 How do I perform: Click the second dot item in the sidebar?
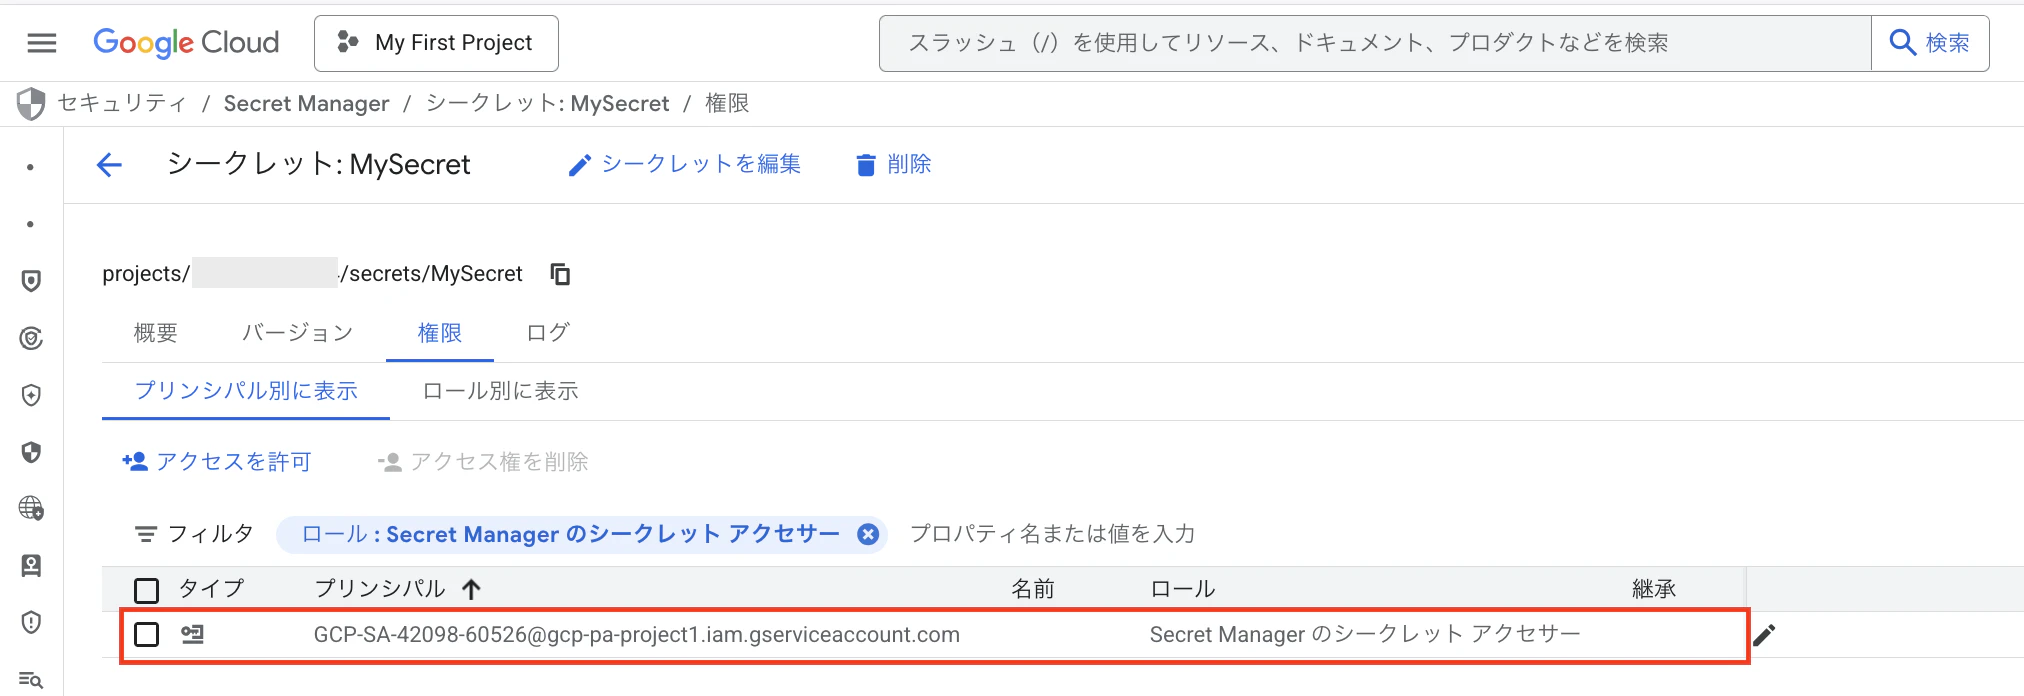(x=31, y=224)
